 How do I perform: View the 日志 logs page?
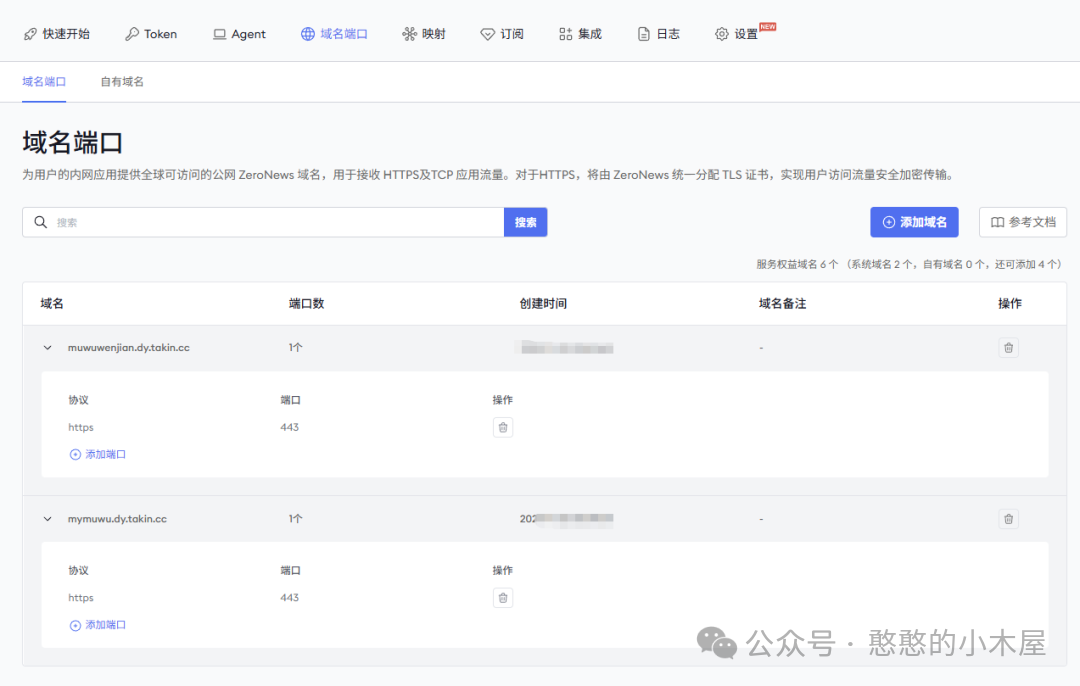659,34
